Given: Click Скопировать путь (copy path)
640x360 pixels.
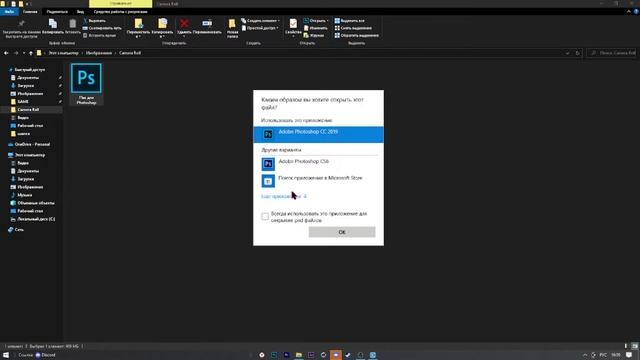Looking at the screenshot, I should [x=102, y=28].
